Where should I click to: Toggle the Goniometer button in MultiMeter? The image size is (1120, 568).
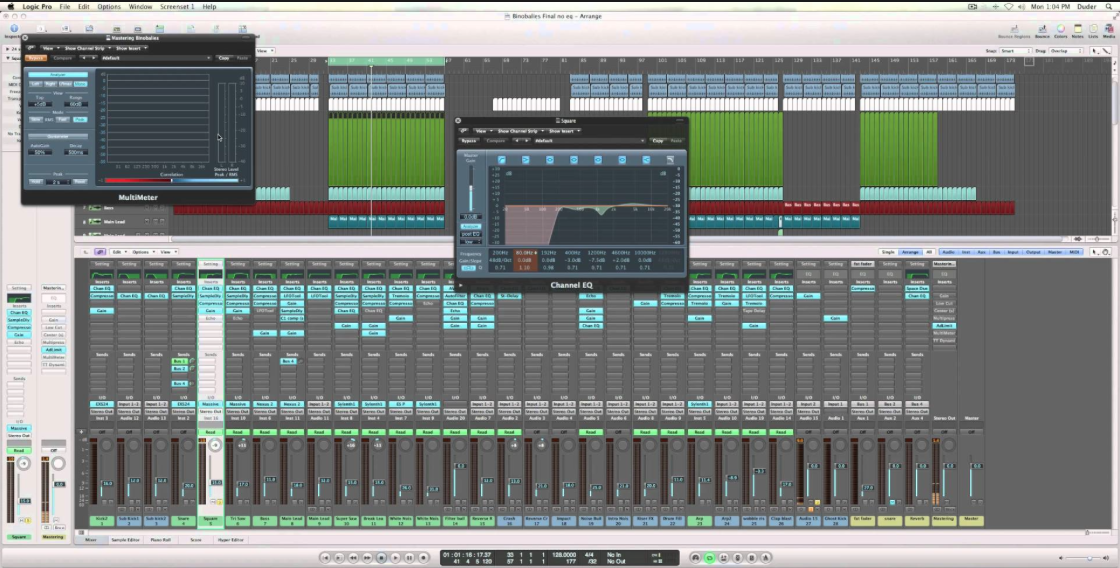(58, 136)
